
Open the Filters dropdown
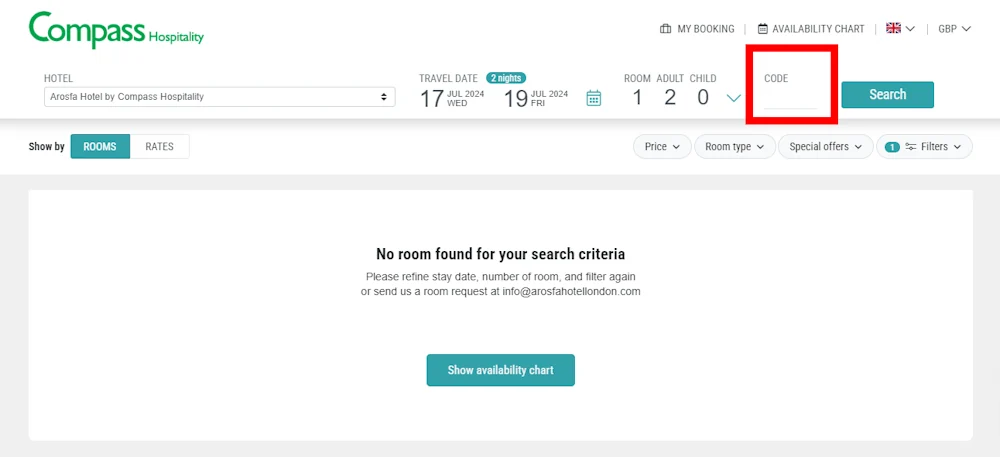924,147
